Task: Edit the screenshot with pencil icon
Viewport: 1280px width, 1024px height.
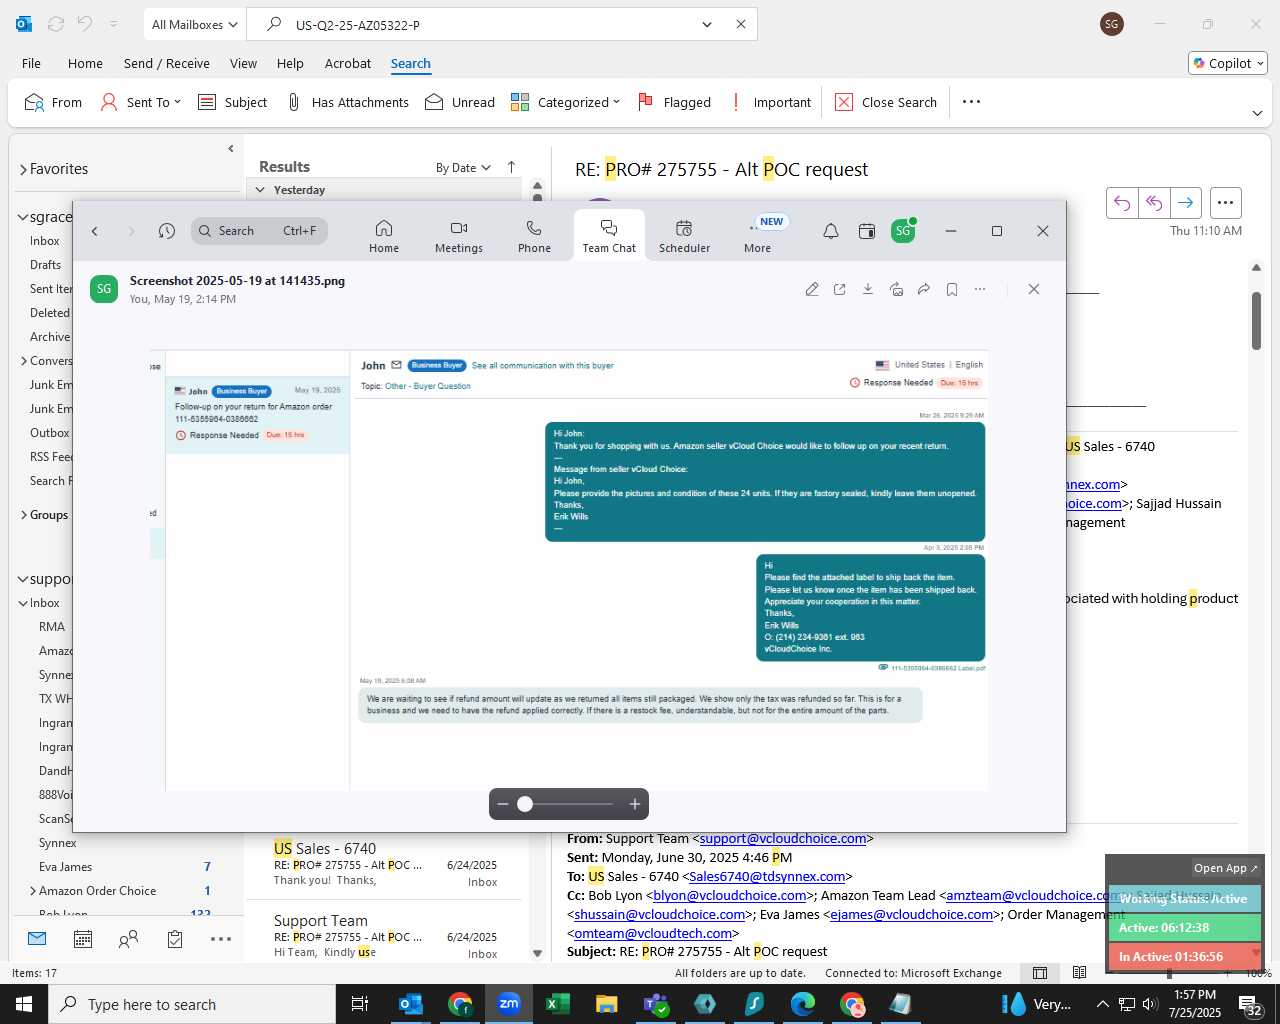Action: [812, 289]
